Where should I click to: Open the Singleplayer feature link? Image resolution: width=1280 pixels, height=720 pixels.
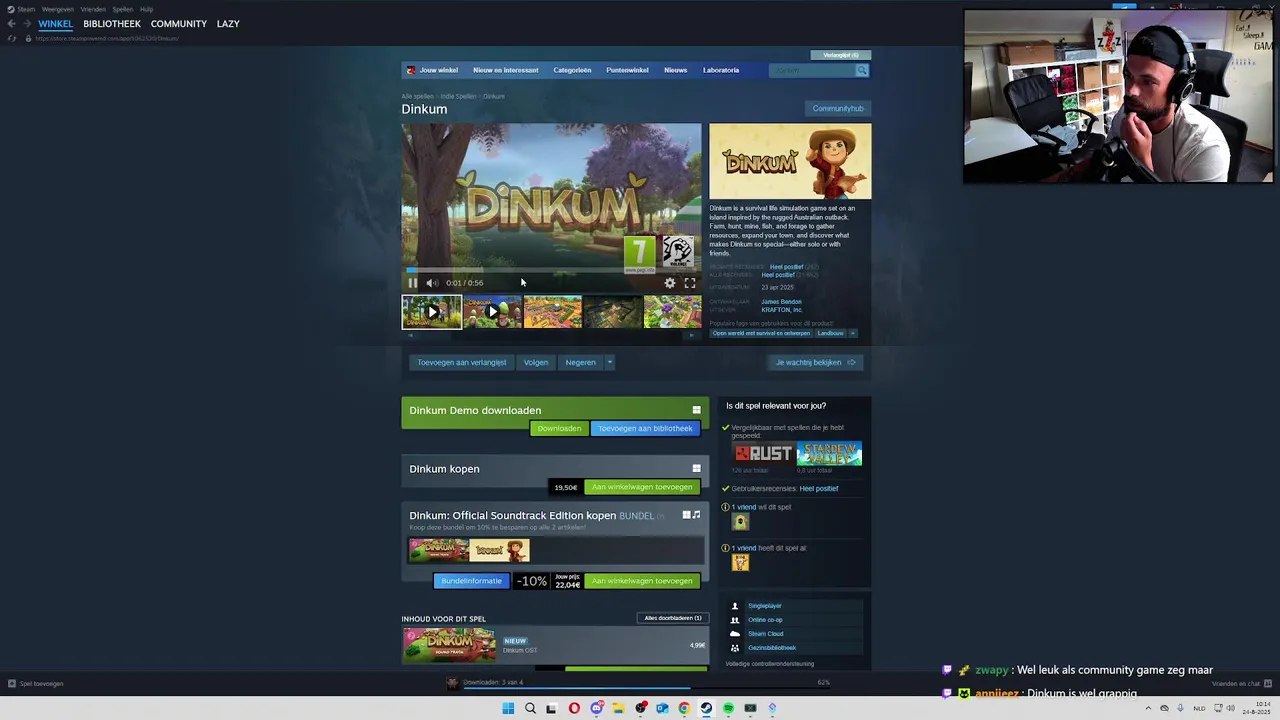coord(765,606)
